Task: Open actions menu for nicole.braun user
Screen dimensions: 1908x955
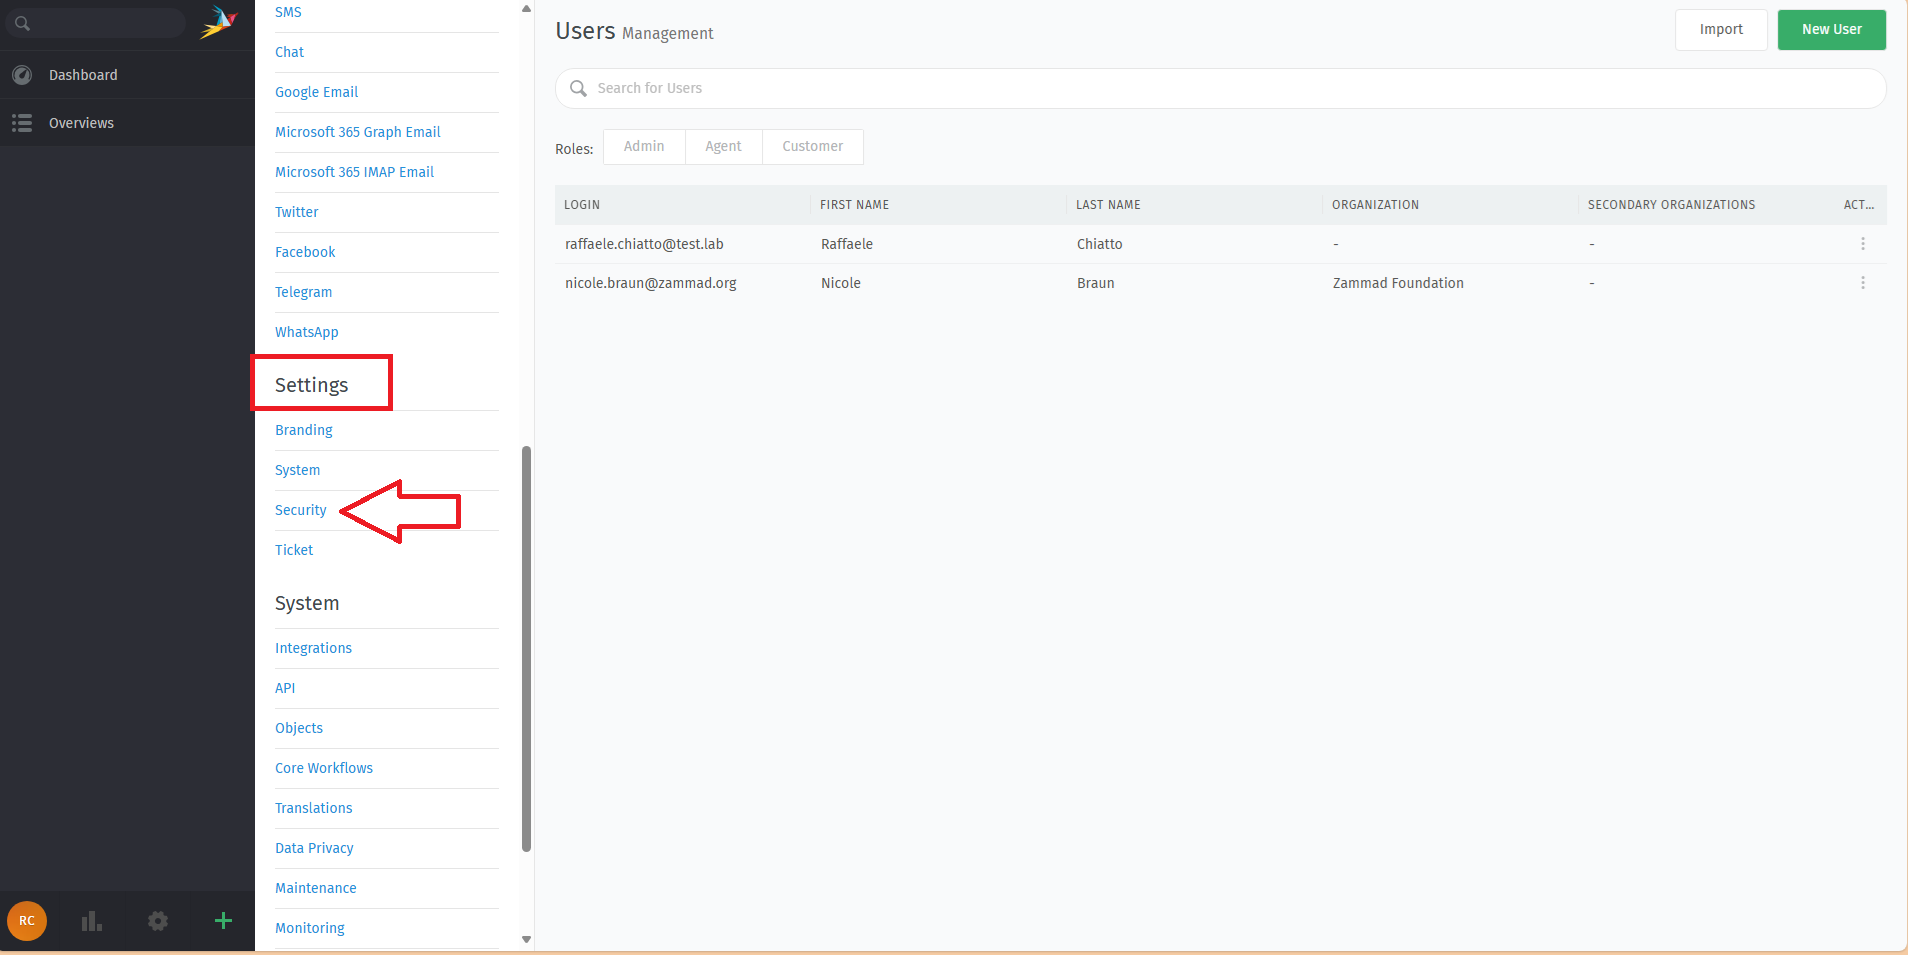Action: coord(1862,283)
